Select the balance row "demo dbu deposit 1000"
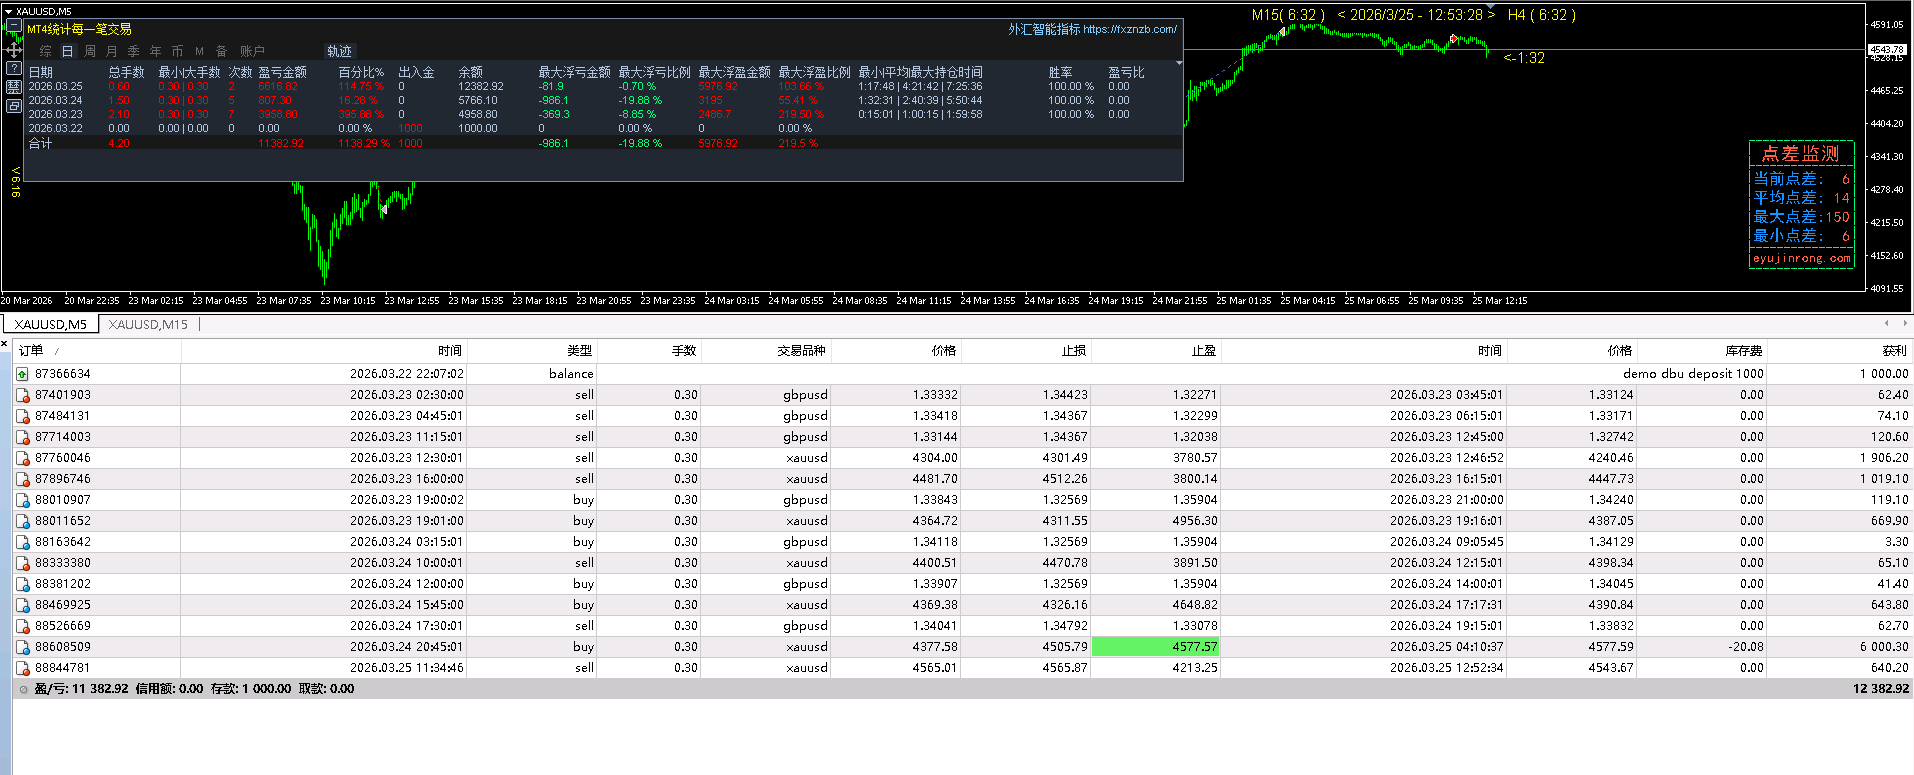The width and height of the screenshot is (1914, 775). 961,374
